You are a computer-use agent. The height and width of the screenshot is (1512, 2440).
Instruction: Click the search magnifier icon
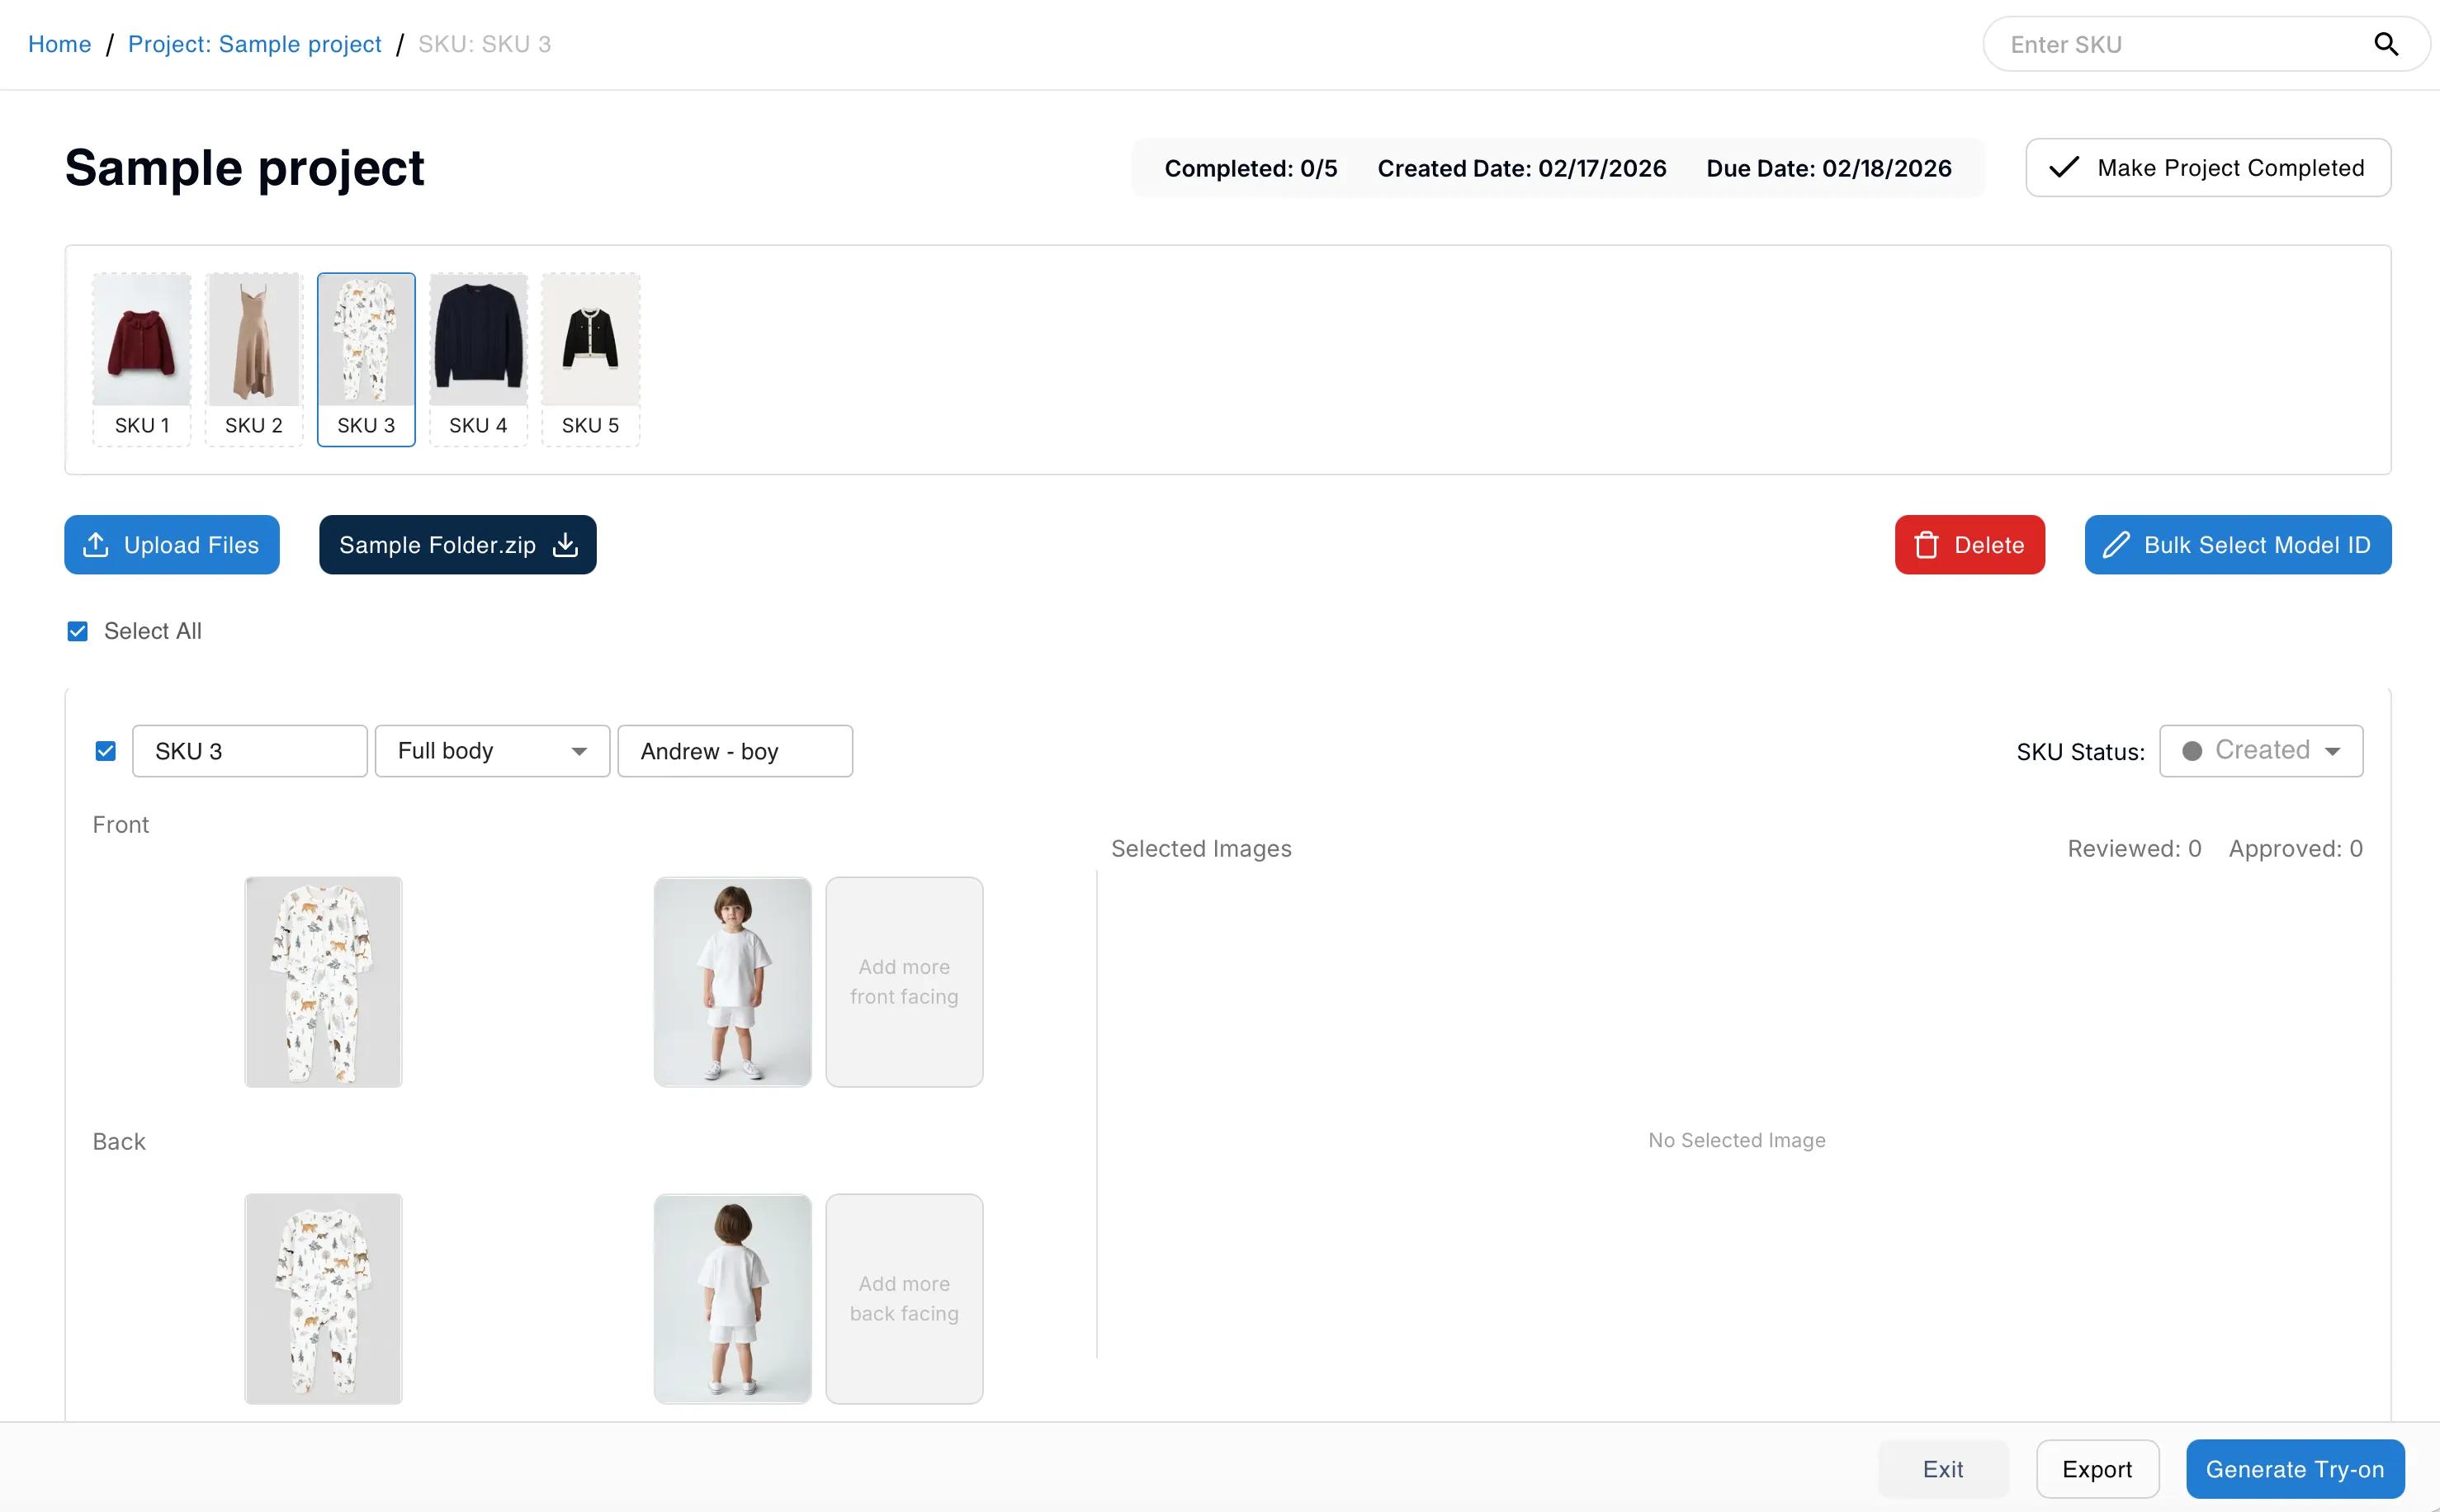(2386, 44)
